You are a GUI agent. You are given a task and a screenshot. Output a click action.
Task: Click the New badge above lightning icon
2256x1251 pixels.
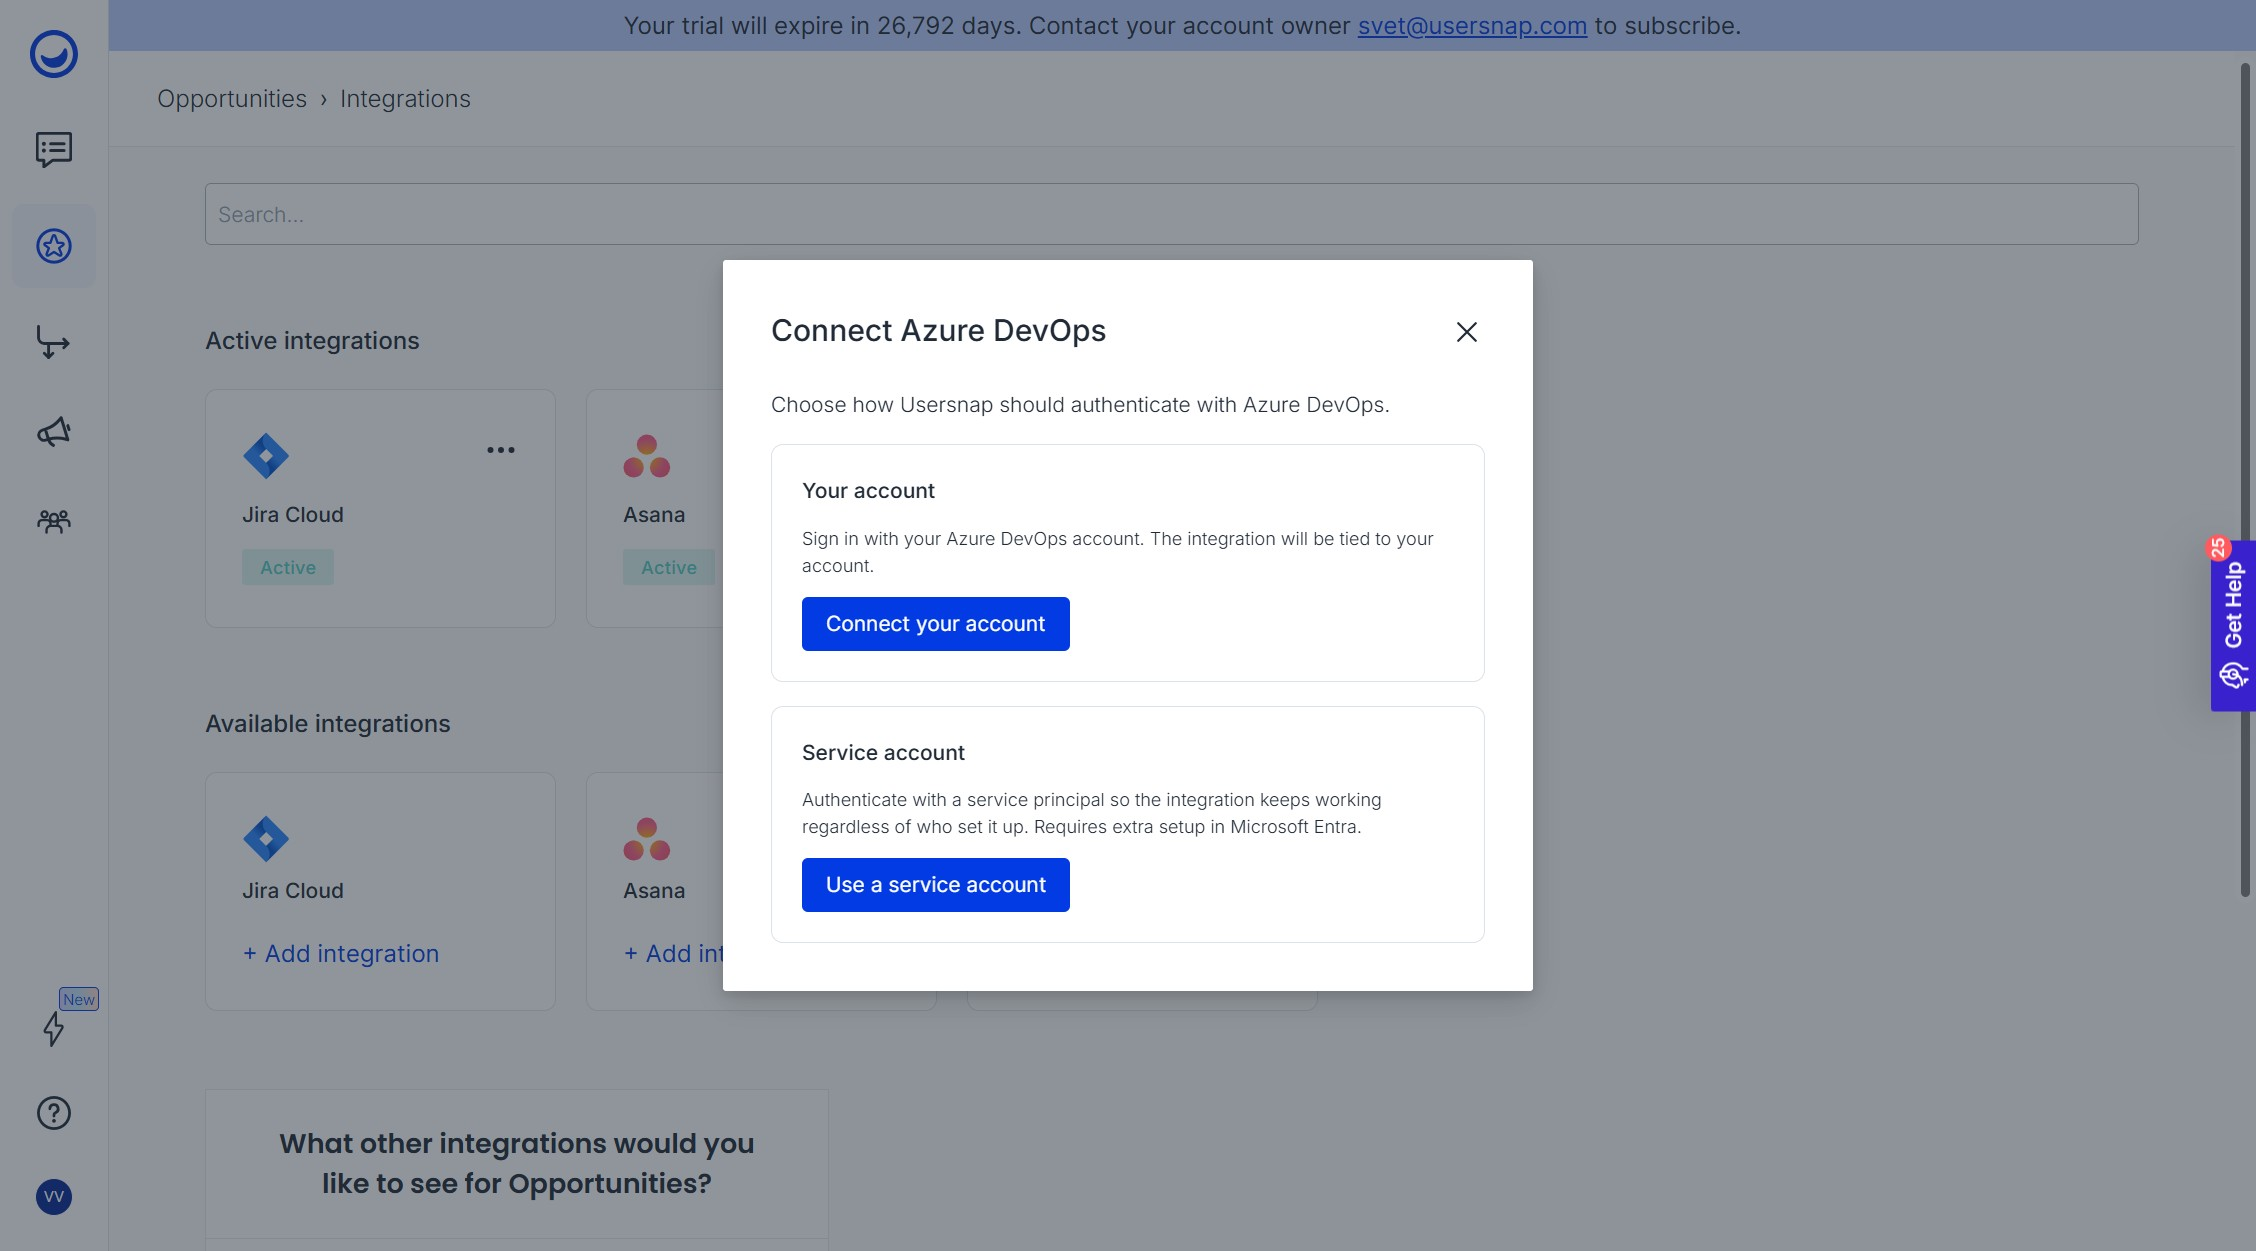79,999
